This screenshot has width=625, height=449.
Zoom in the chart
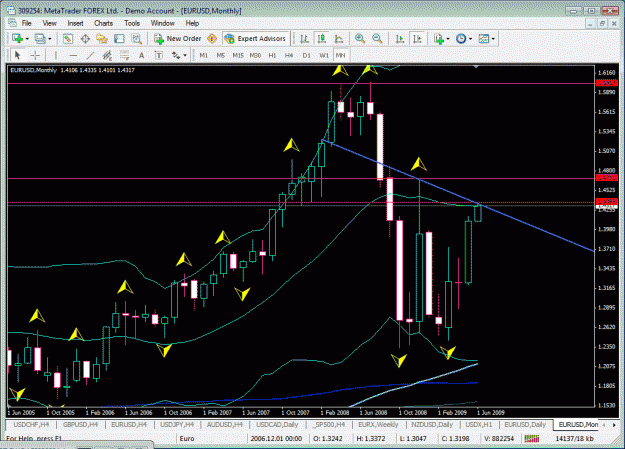click(x=360, y=39)
